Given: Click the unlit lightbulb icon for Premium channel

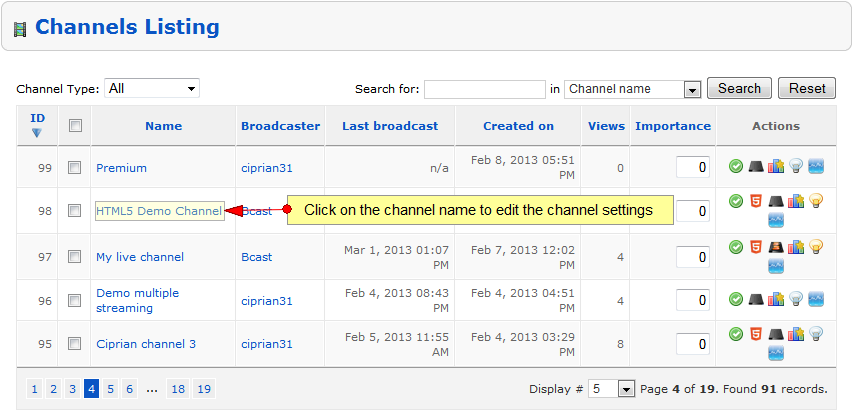Looking at the screenshot, I should [x=796, y=167].
